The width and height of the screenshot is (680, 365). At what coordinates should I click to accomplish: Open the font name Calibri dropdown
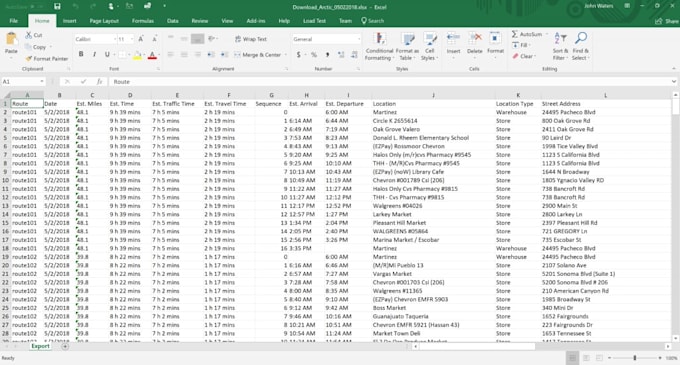(114, 39)
